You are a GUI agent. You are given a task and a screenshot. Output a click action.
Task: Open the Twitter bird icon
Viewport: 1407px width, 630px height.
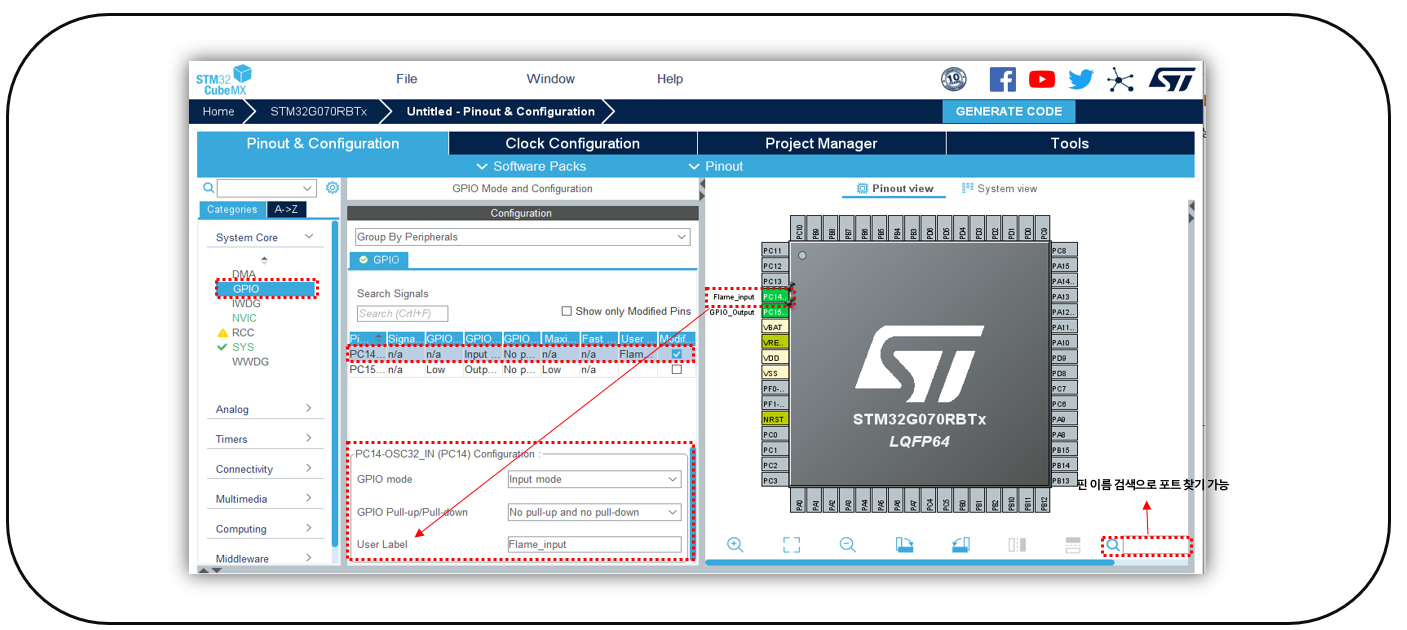pos(1081,80)
